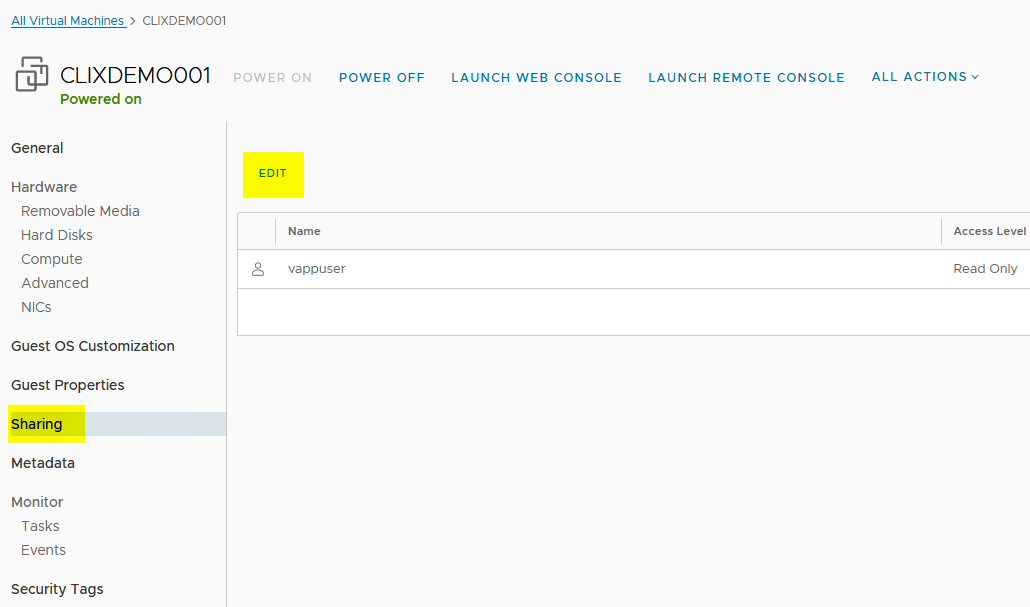Launch the remote console

(x=746, y=78)
